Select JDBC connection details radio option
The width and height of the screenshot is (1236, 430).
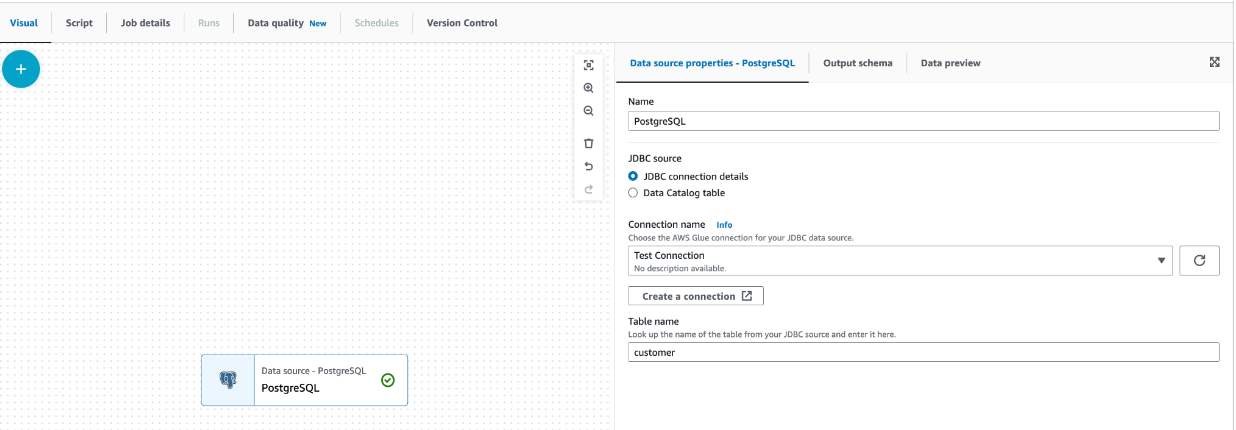point(633,176)
